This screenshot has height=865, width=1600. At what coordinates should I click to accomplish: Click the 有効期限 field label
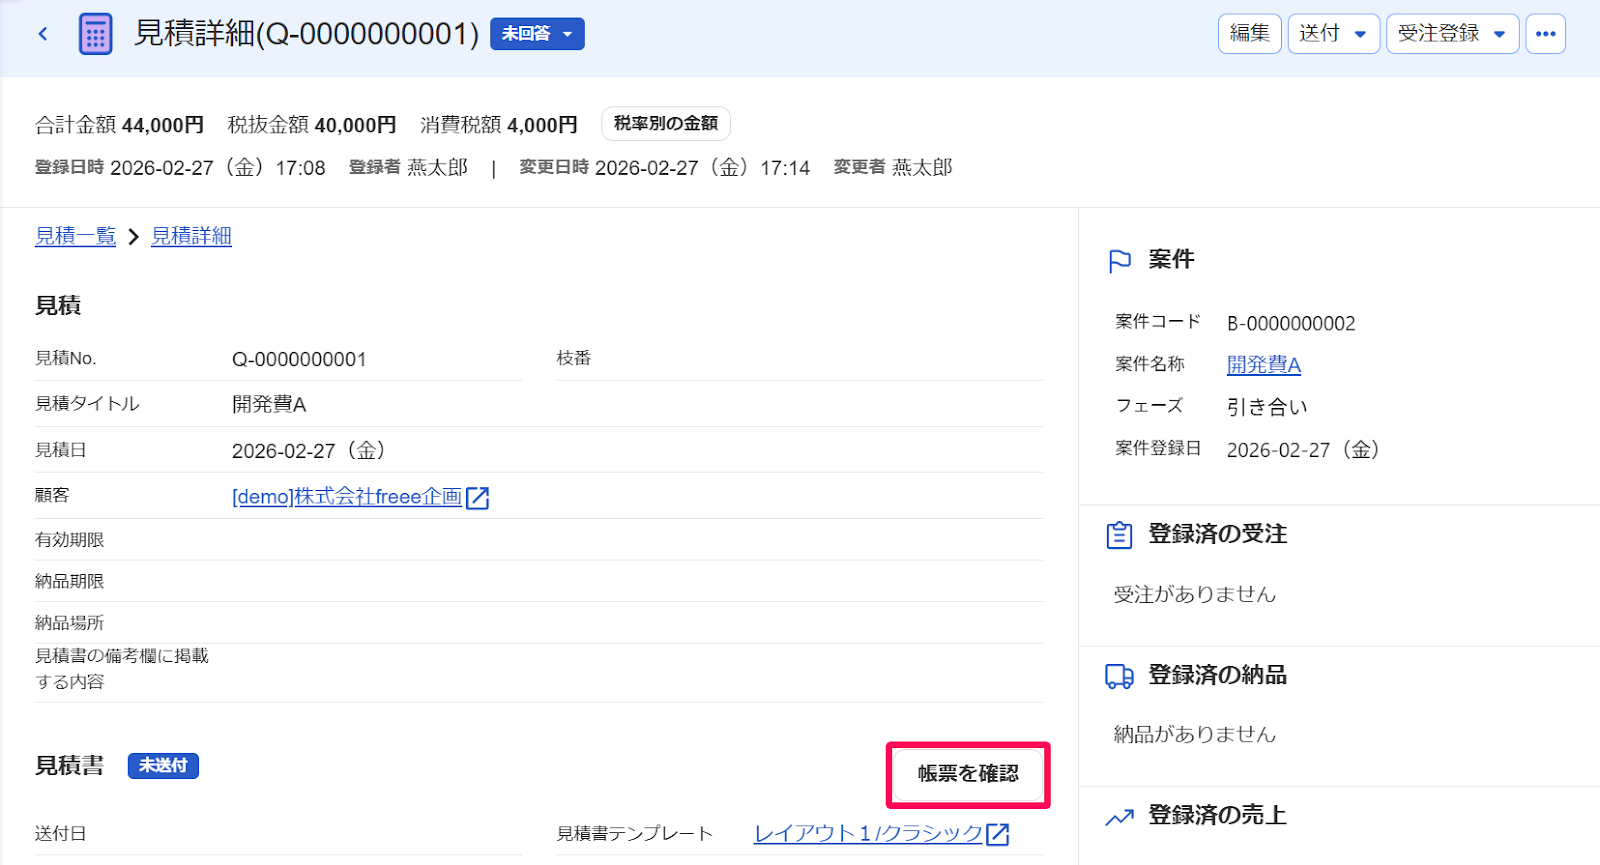pos(70,540)
